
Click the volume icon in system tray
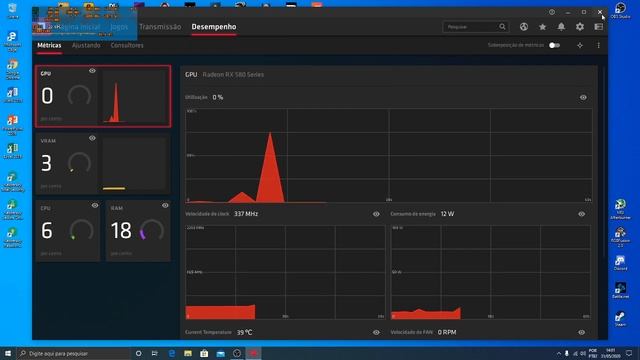[583, 353]
